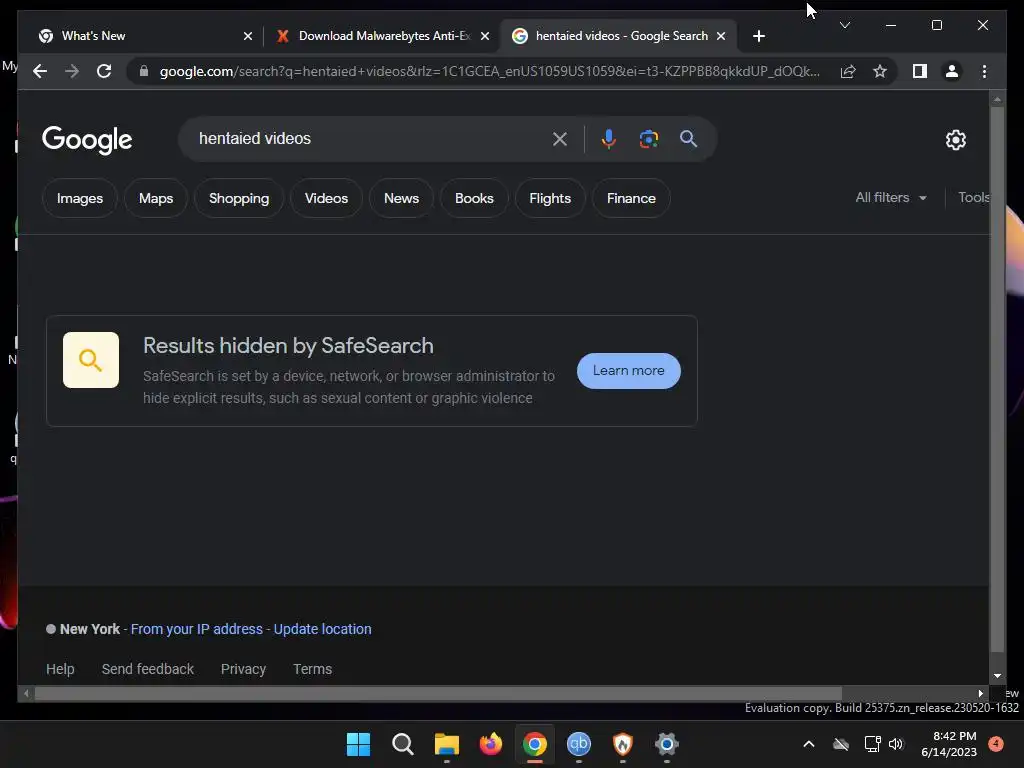The height and width of the screenshot is (768, 1024).
Task: Share this page from address bar
Action: coord(848,71)
